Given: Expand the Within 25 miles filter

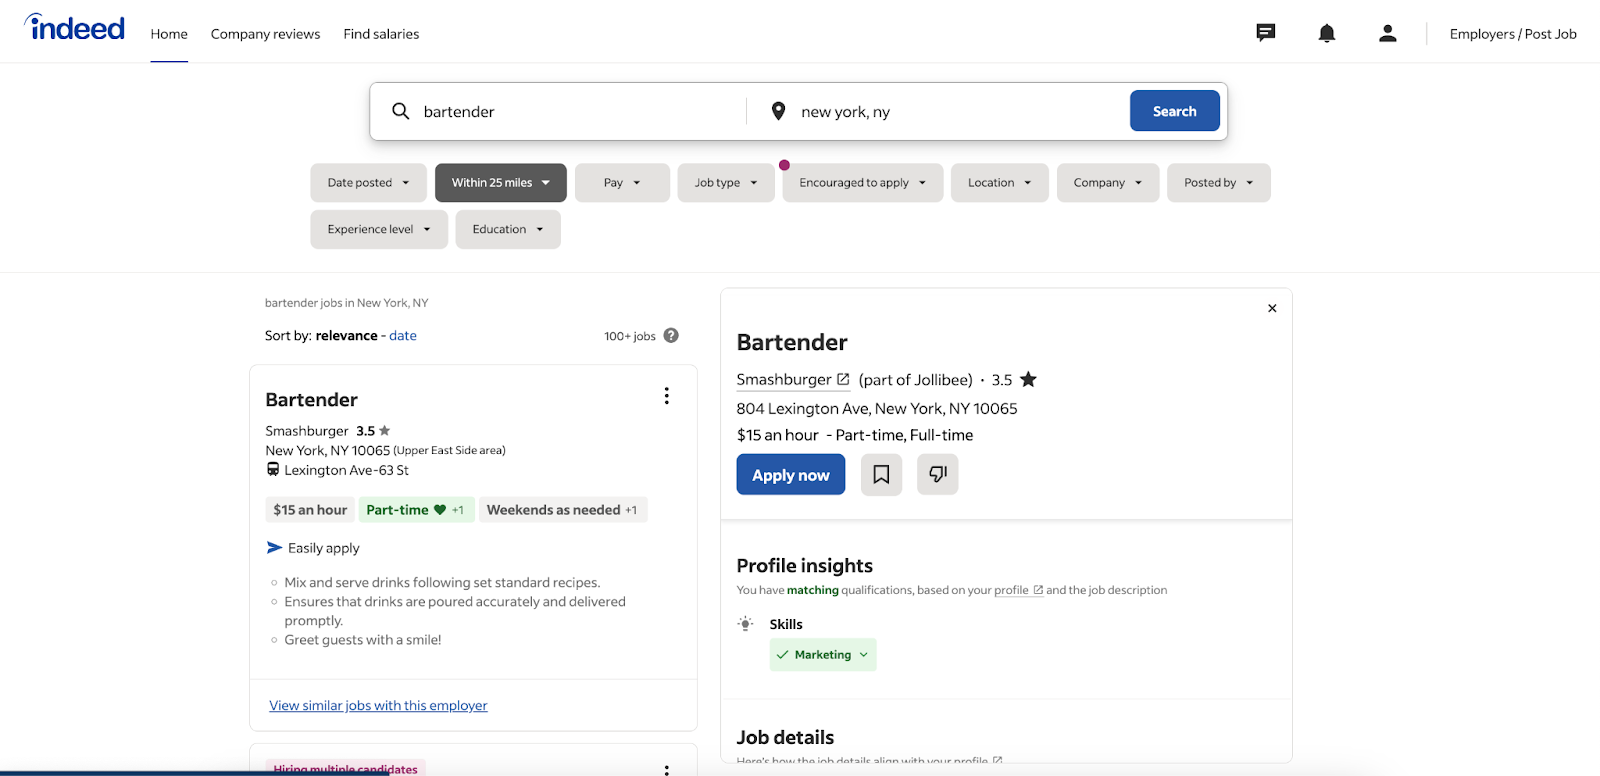Looking at the screenshot, I should click(501, 183).
